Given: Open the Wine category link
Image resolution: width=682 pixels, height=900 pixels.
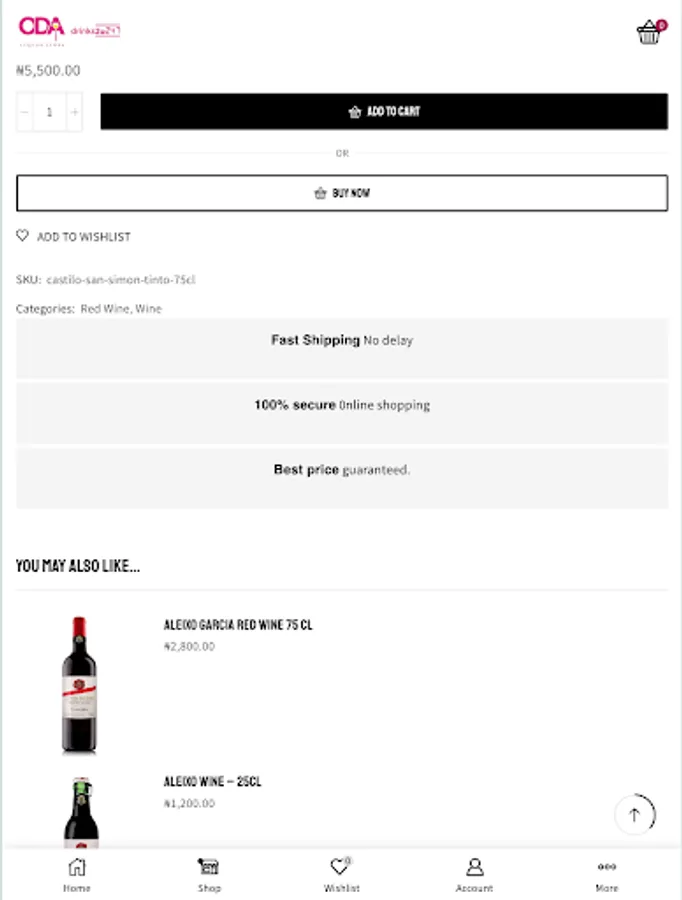Looking at the screenshot, I should tap(149, 309).
